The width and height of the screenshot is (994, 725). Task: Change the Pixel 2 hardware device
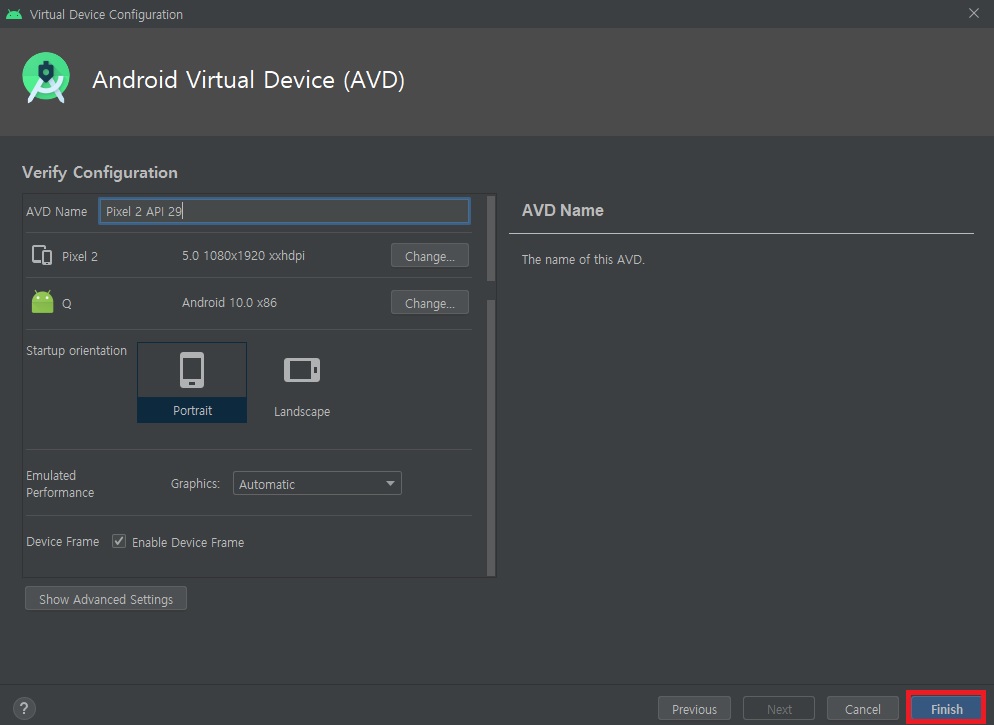430,255
